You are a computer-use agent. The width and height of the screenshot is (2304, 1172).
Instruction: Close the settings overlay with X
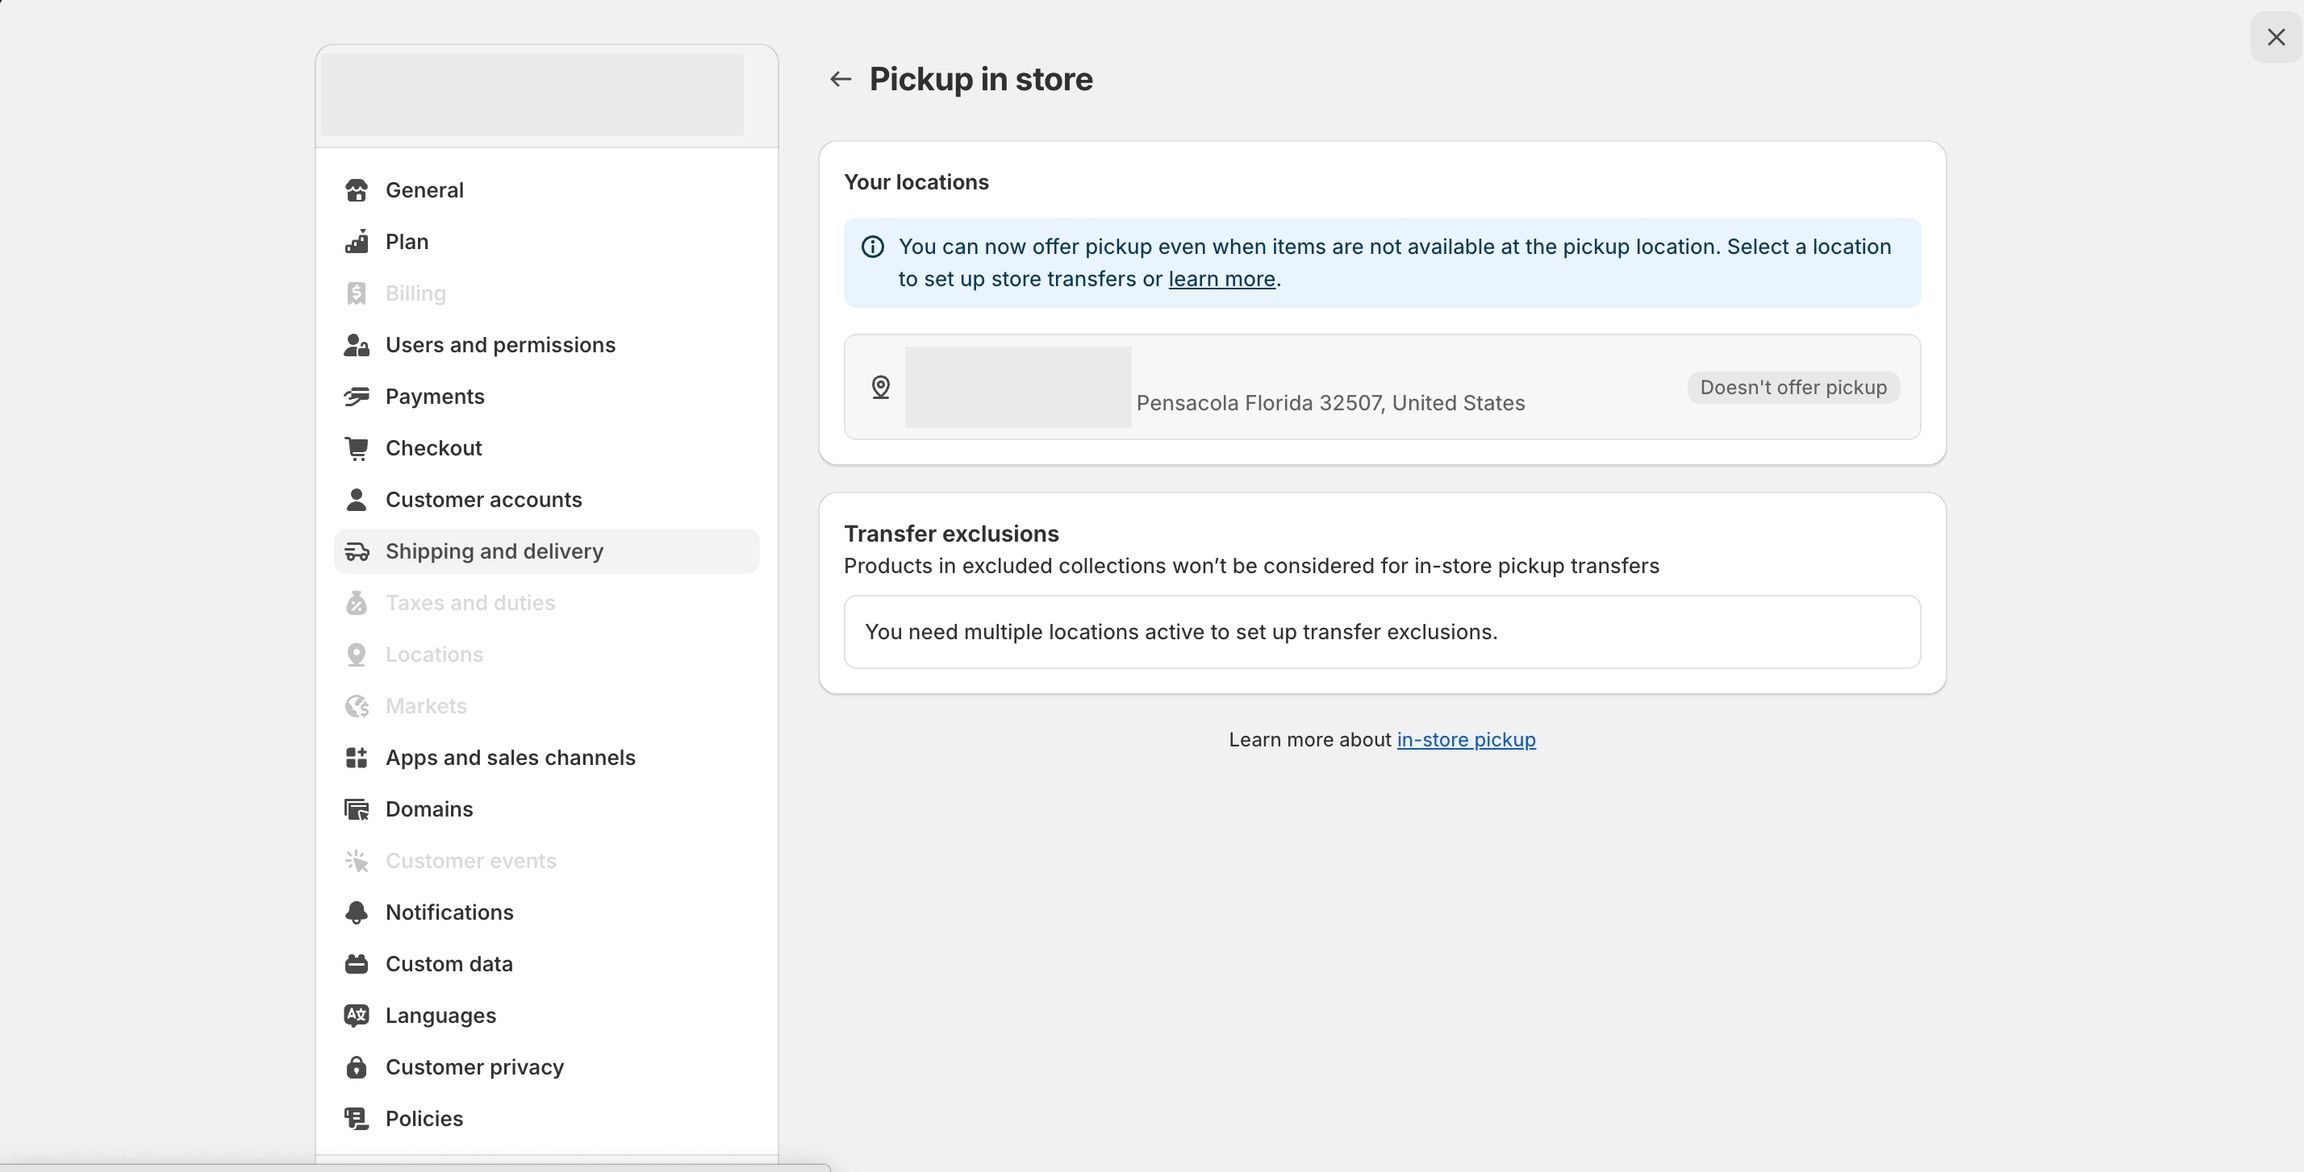click(x=2276, y=37)
